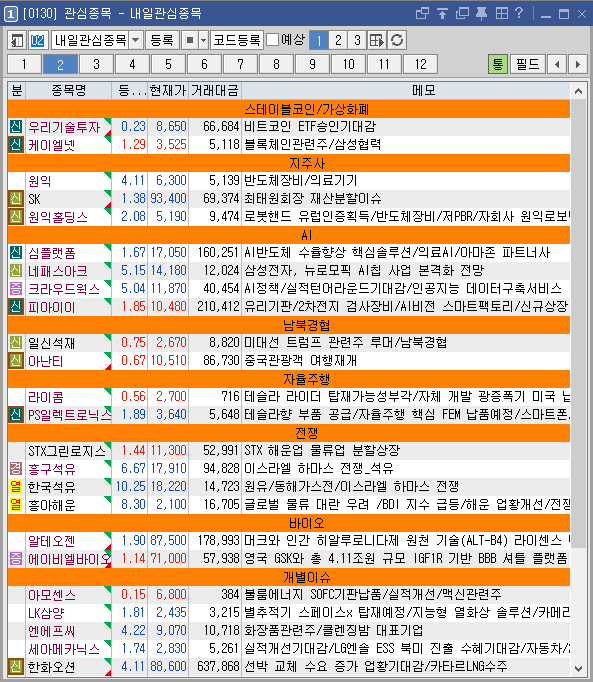This screenshot has width=593, height=682.
Task: Click the 증 badge next to 에이비엘바이오
Action: point(16,558)
